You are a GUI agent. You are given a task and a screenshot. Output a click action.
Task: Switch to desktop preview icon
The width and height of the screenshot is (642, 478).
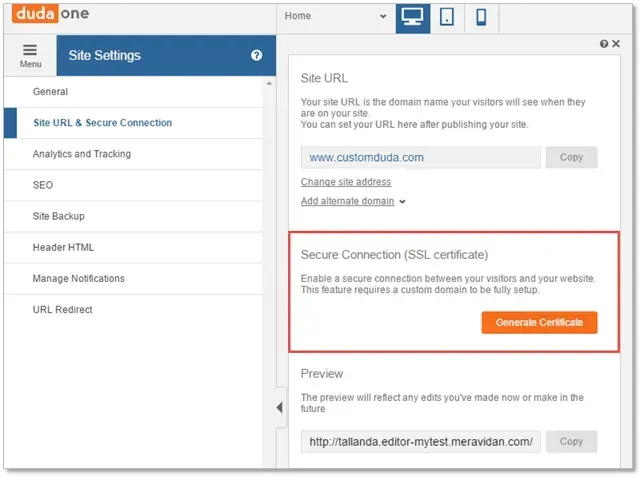(412, 18)
